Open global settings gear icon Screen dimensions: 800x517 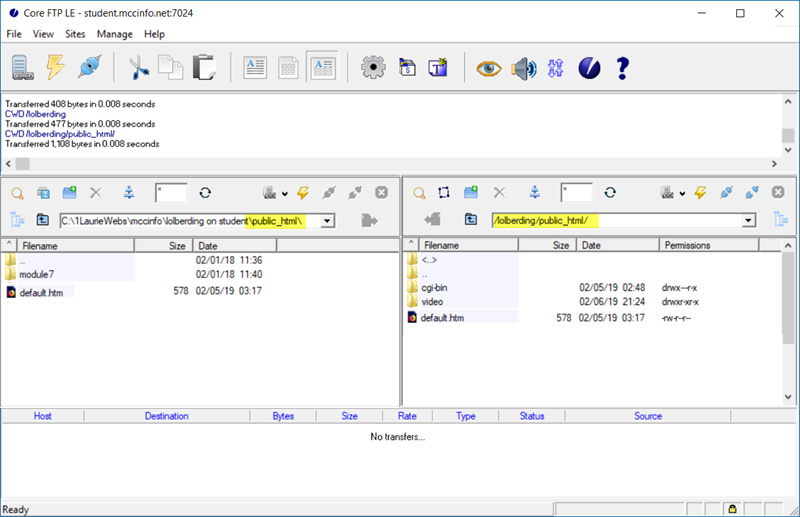tap(373, 67)
